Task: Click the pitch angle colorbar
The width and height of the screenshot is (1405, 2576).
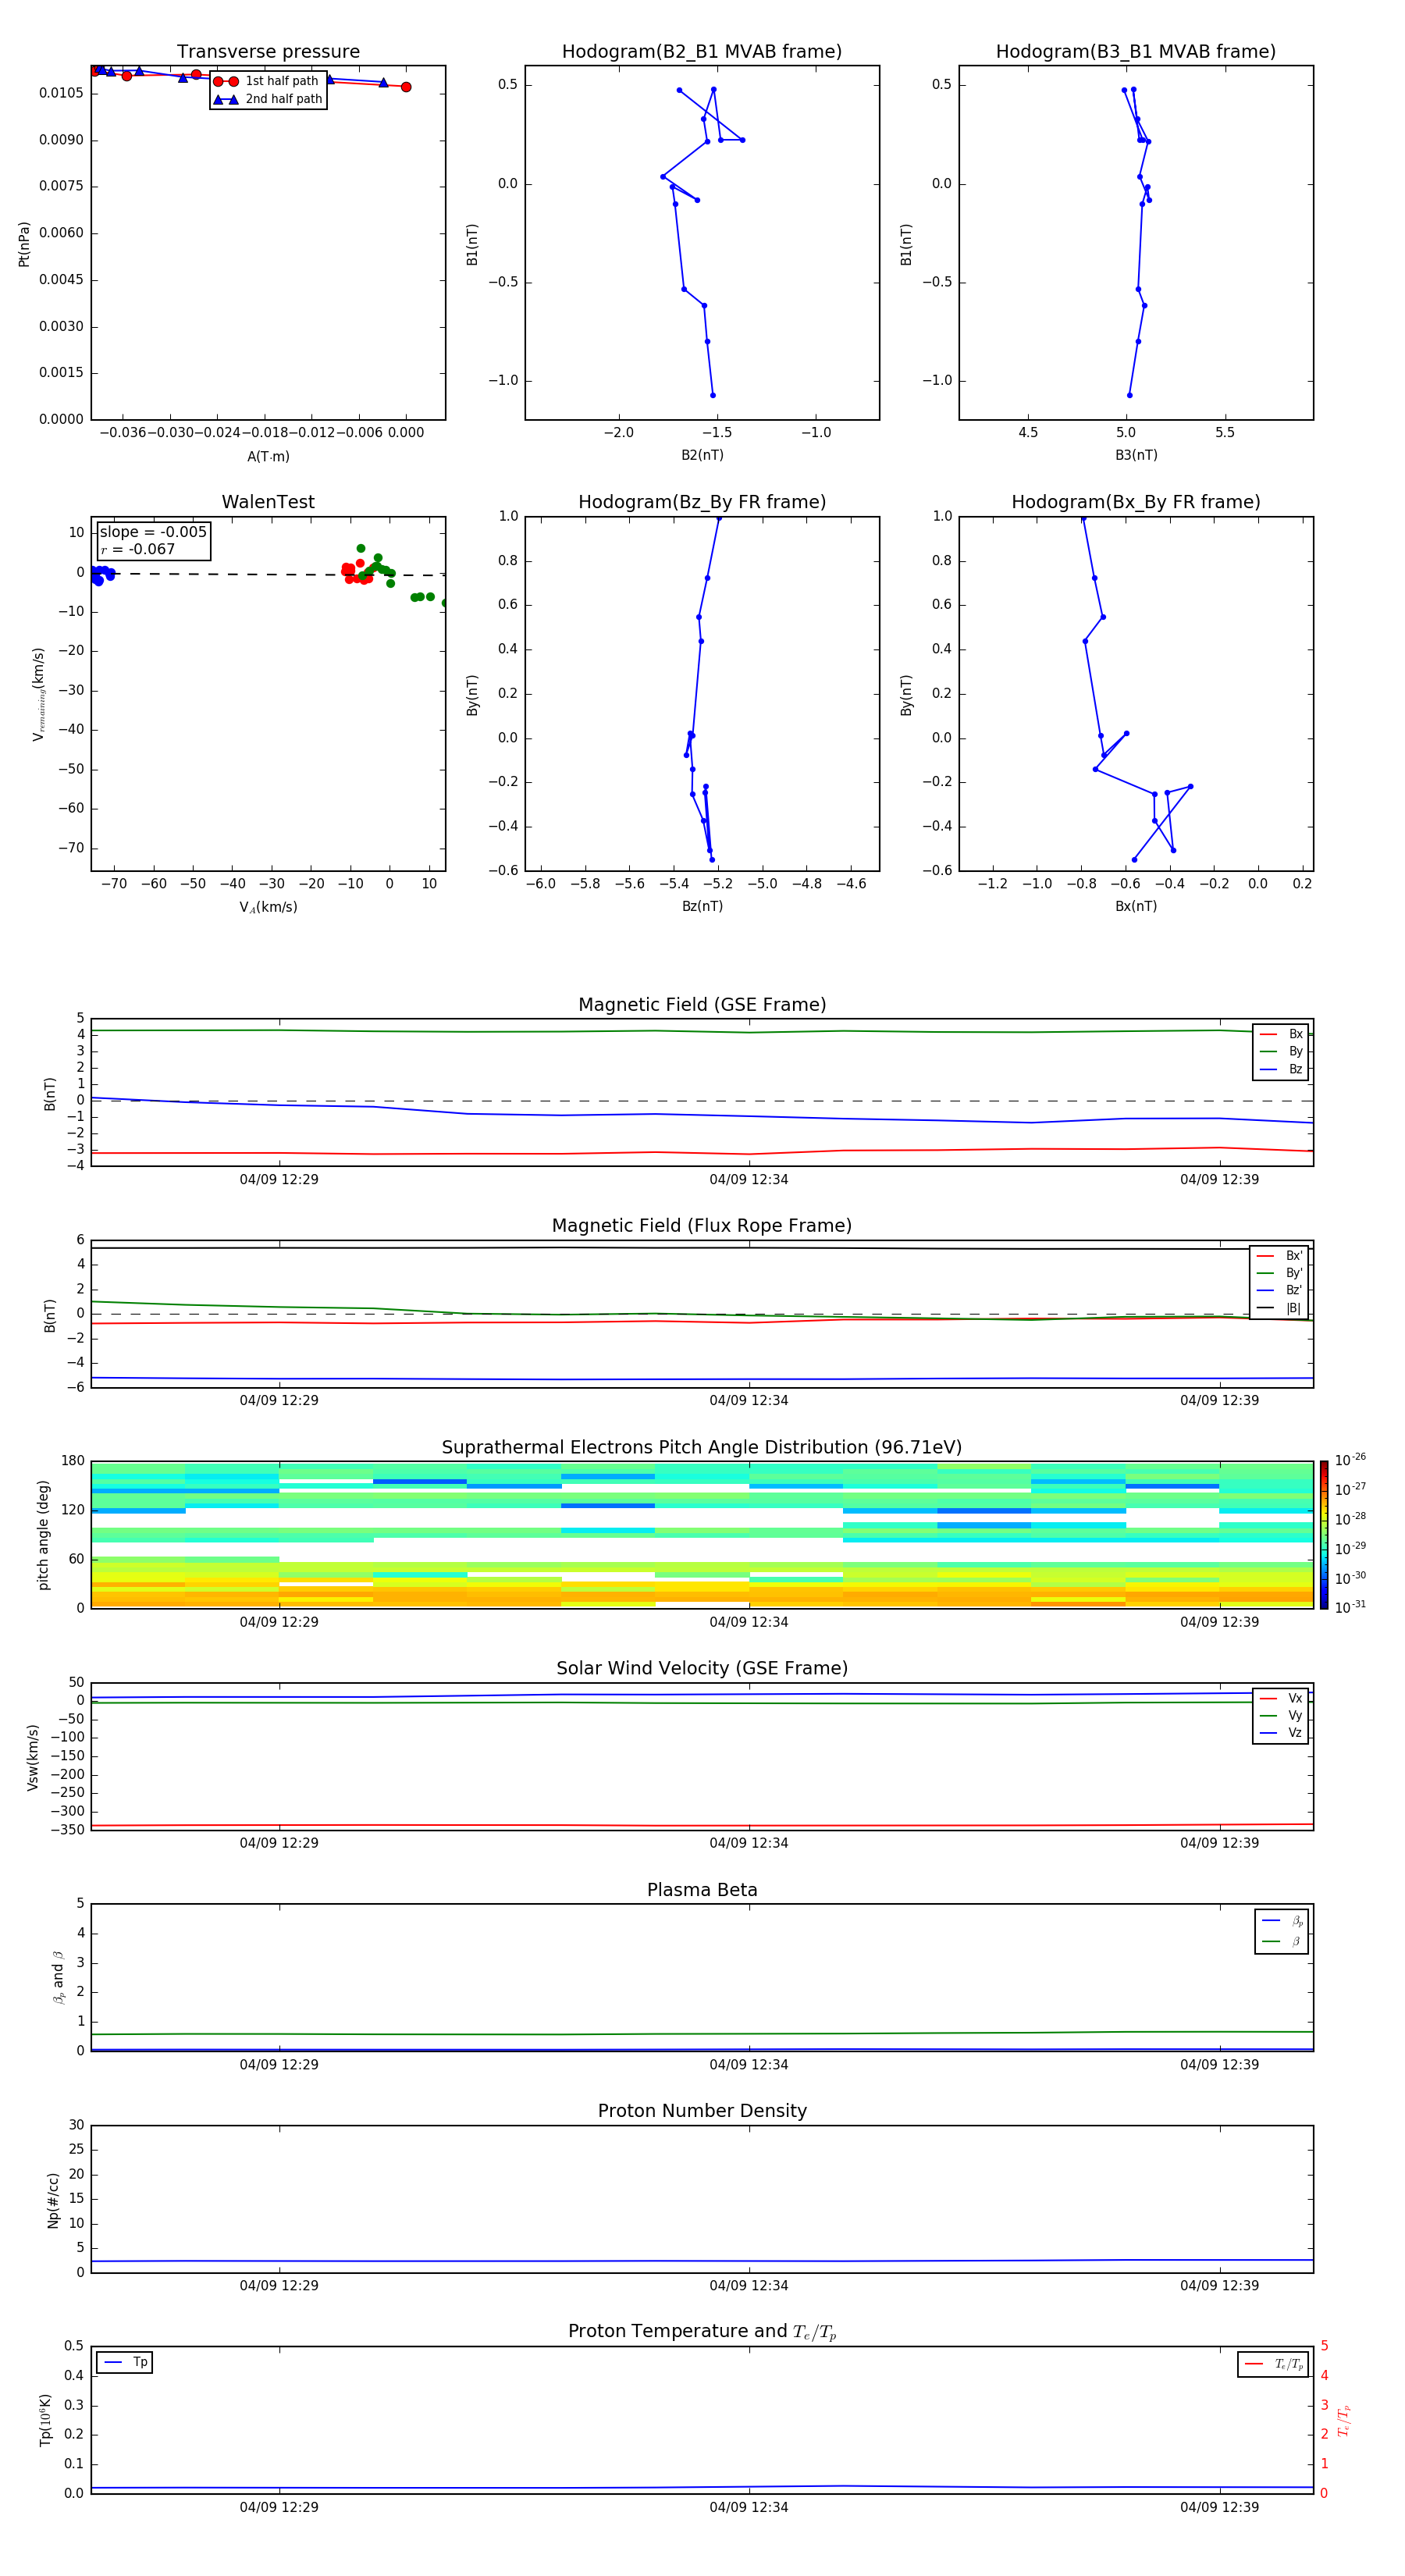Action: 1324,1535
